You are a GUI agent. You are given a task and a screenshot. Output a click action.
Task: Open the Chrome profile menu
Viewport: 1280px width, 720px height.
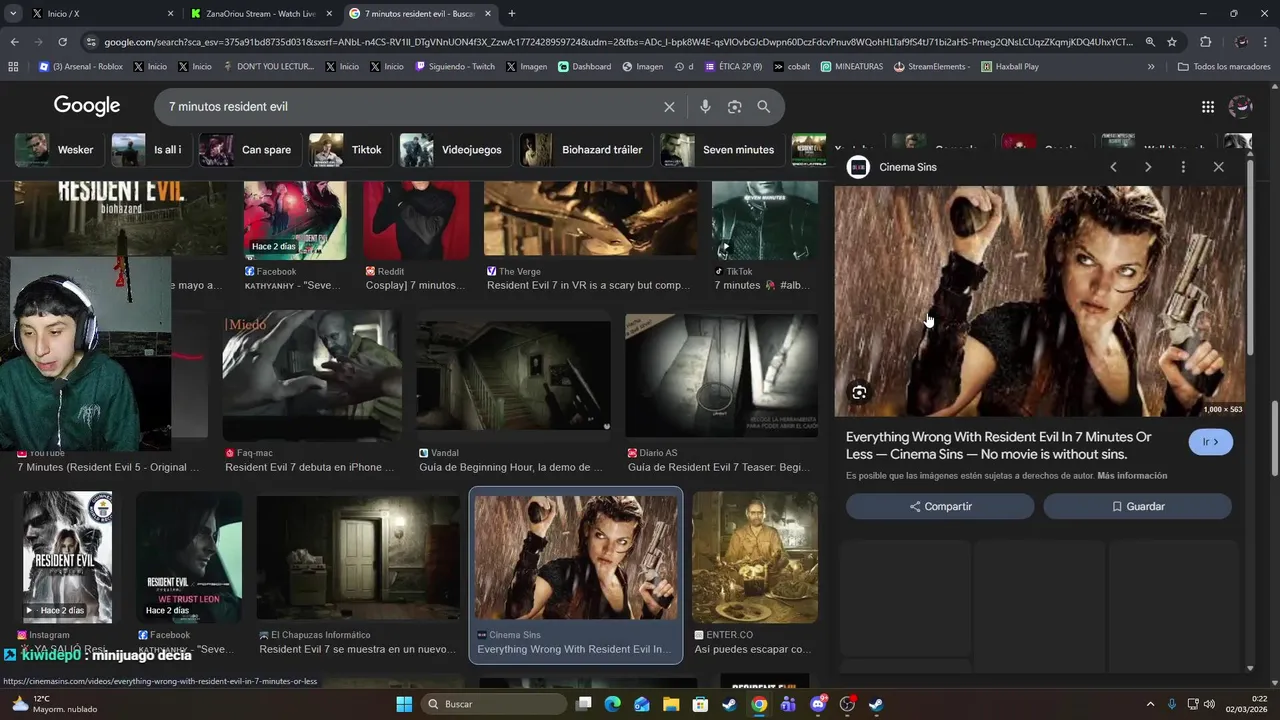tap(1241, 42)
